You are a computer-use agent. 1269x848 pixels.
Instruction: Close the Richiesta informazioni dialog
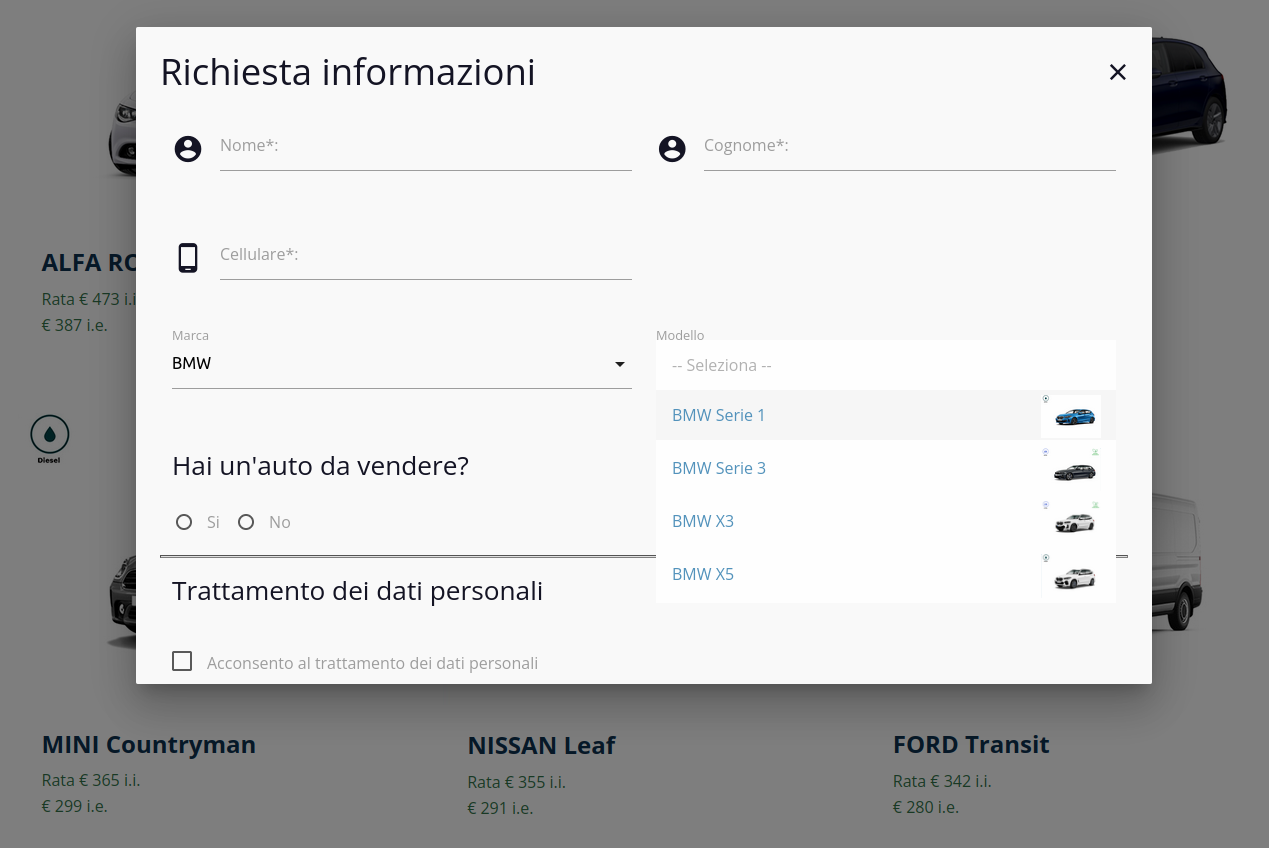tap(1118, 72)
